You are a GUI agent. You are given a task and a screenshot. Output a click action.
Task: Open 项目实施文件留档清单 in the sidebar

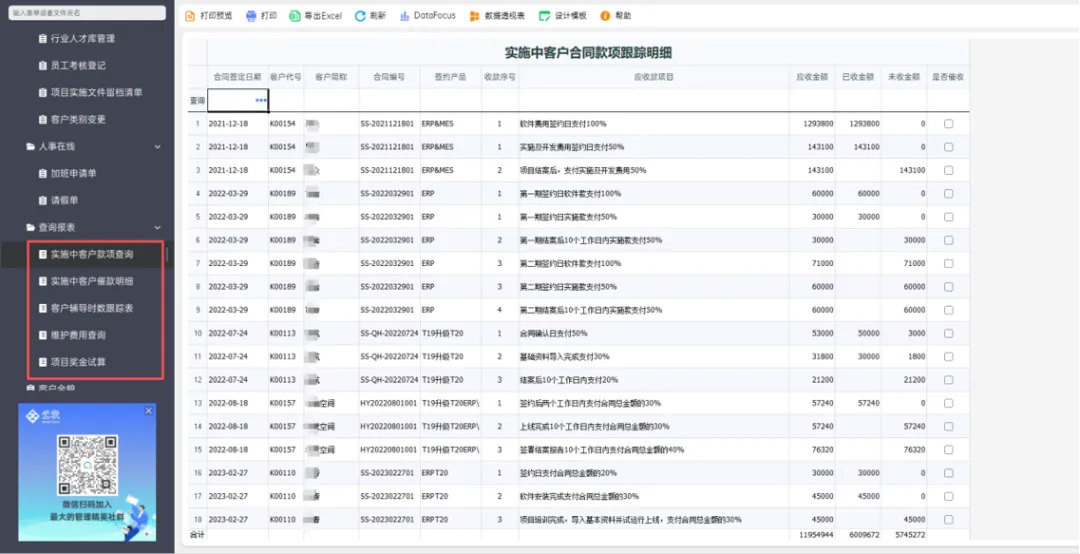click(91, 92)
